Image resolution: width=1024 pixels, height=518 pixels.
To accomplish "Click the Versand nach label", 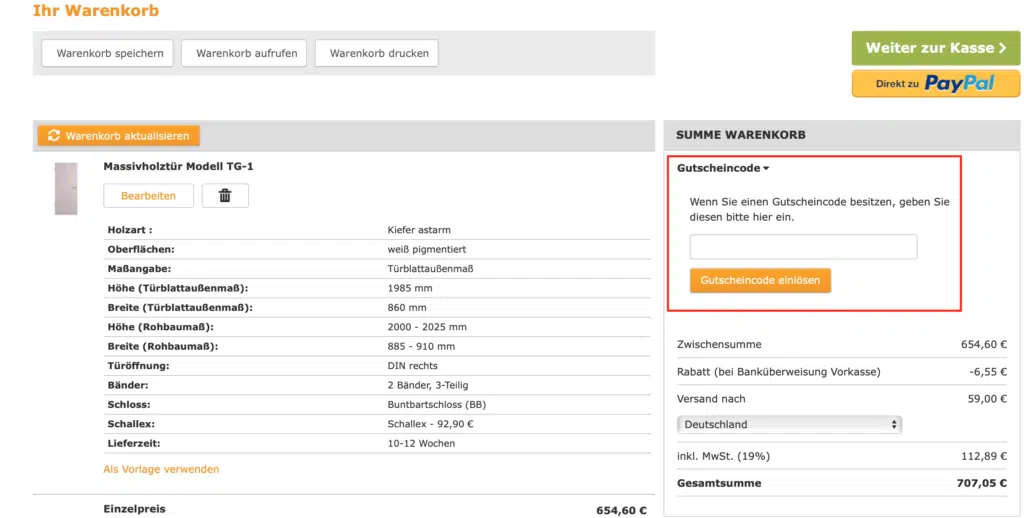I will [x=711, y=398].
